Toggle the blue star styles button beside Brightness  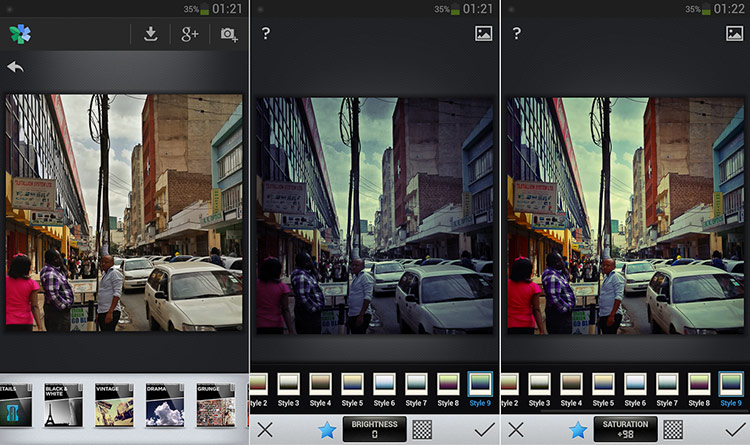tap(326, 429)
